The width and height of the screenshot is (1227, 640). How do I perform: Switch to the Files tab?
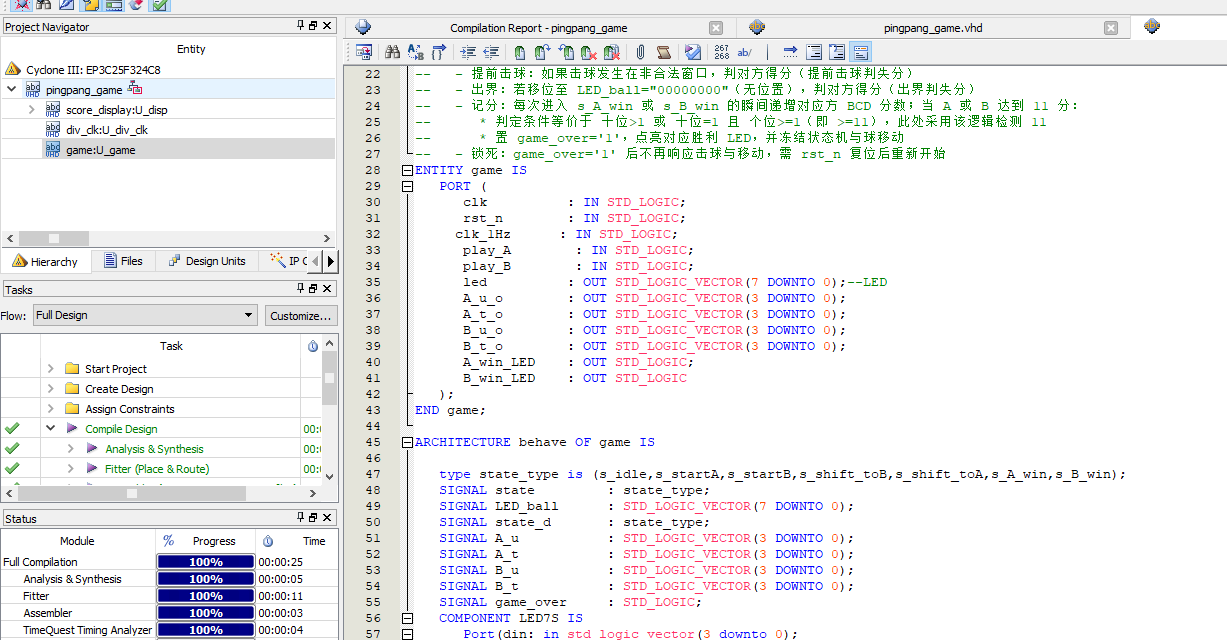[123, 261]
